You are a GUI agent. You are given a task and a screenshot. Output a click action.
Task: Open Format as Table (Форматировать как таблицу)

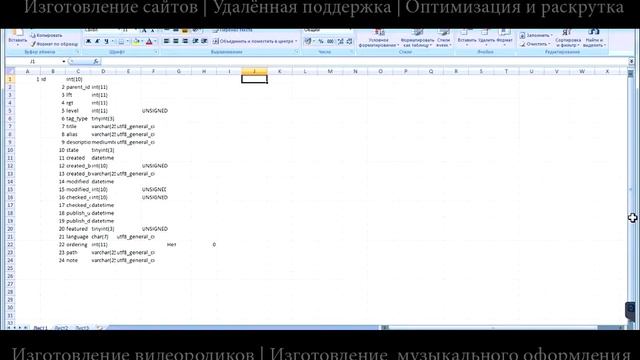click(418, 38)
